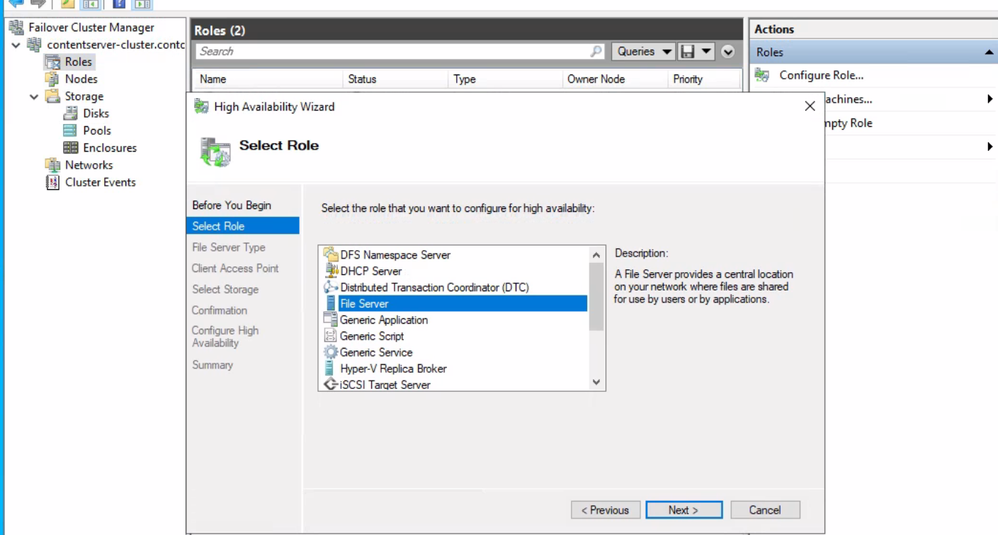The width and height of the screenshot is (998, 535).
Task: Click Generic Service gear icon
Action: [x=330, y=352]
